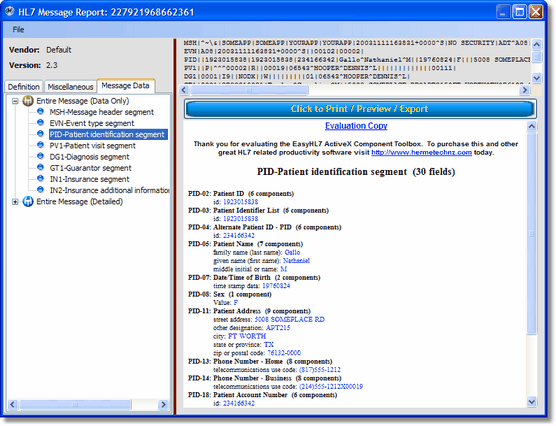Screen dimensions: 556x426
Task: Click the Print / Preview / Export button
Action: [x=360, y=109]
